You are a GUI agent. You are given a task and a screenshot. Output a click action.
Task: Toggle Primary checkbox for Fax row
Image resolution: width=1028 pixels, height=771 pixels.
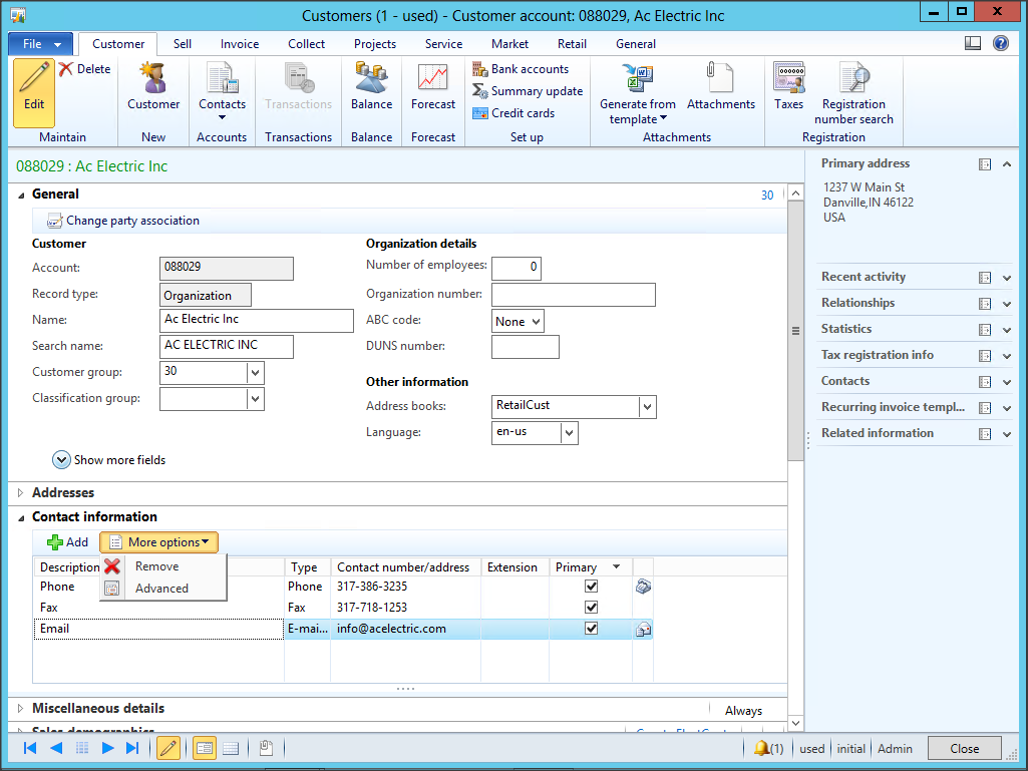[591, 608]
